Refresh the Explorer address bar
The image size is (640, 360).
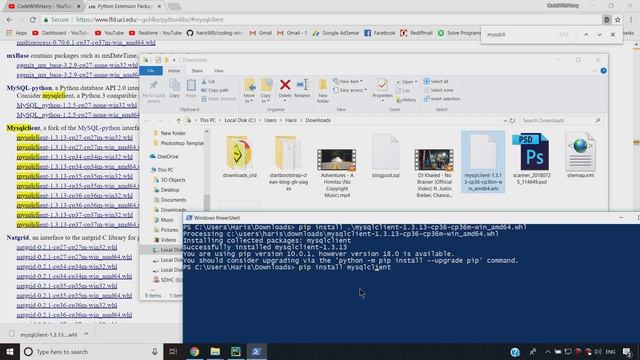tap(513, 120)
